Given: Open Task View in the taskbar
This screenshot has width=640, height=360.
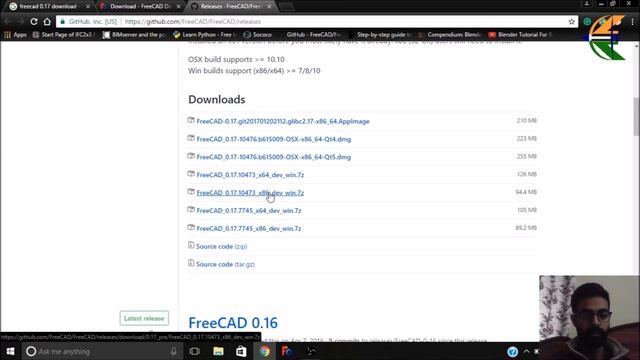Looking at the screenshot, I should [195, 351].
